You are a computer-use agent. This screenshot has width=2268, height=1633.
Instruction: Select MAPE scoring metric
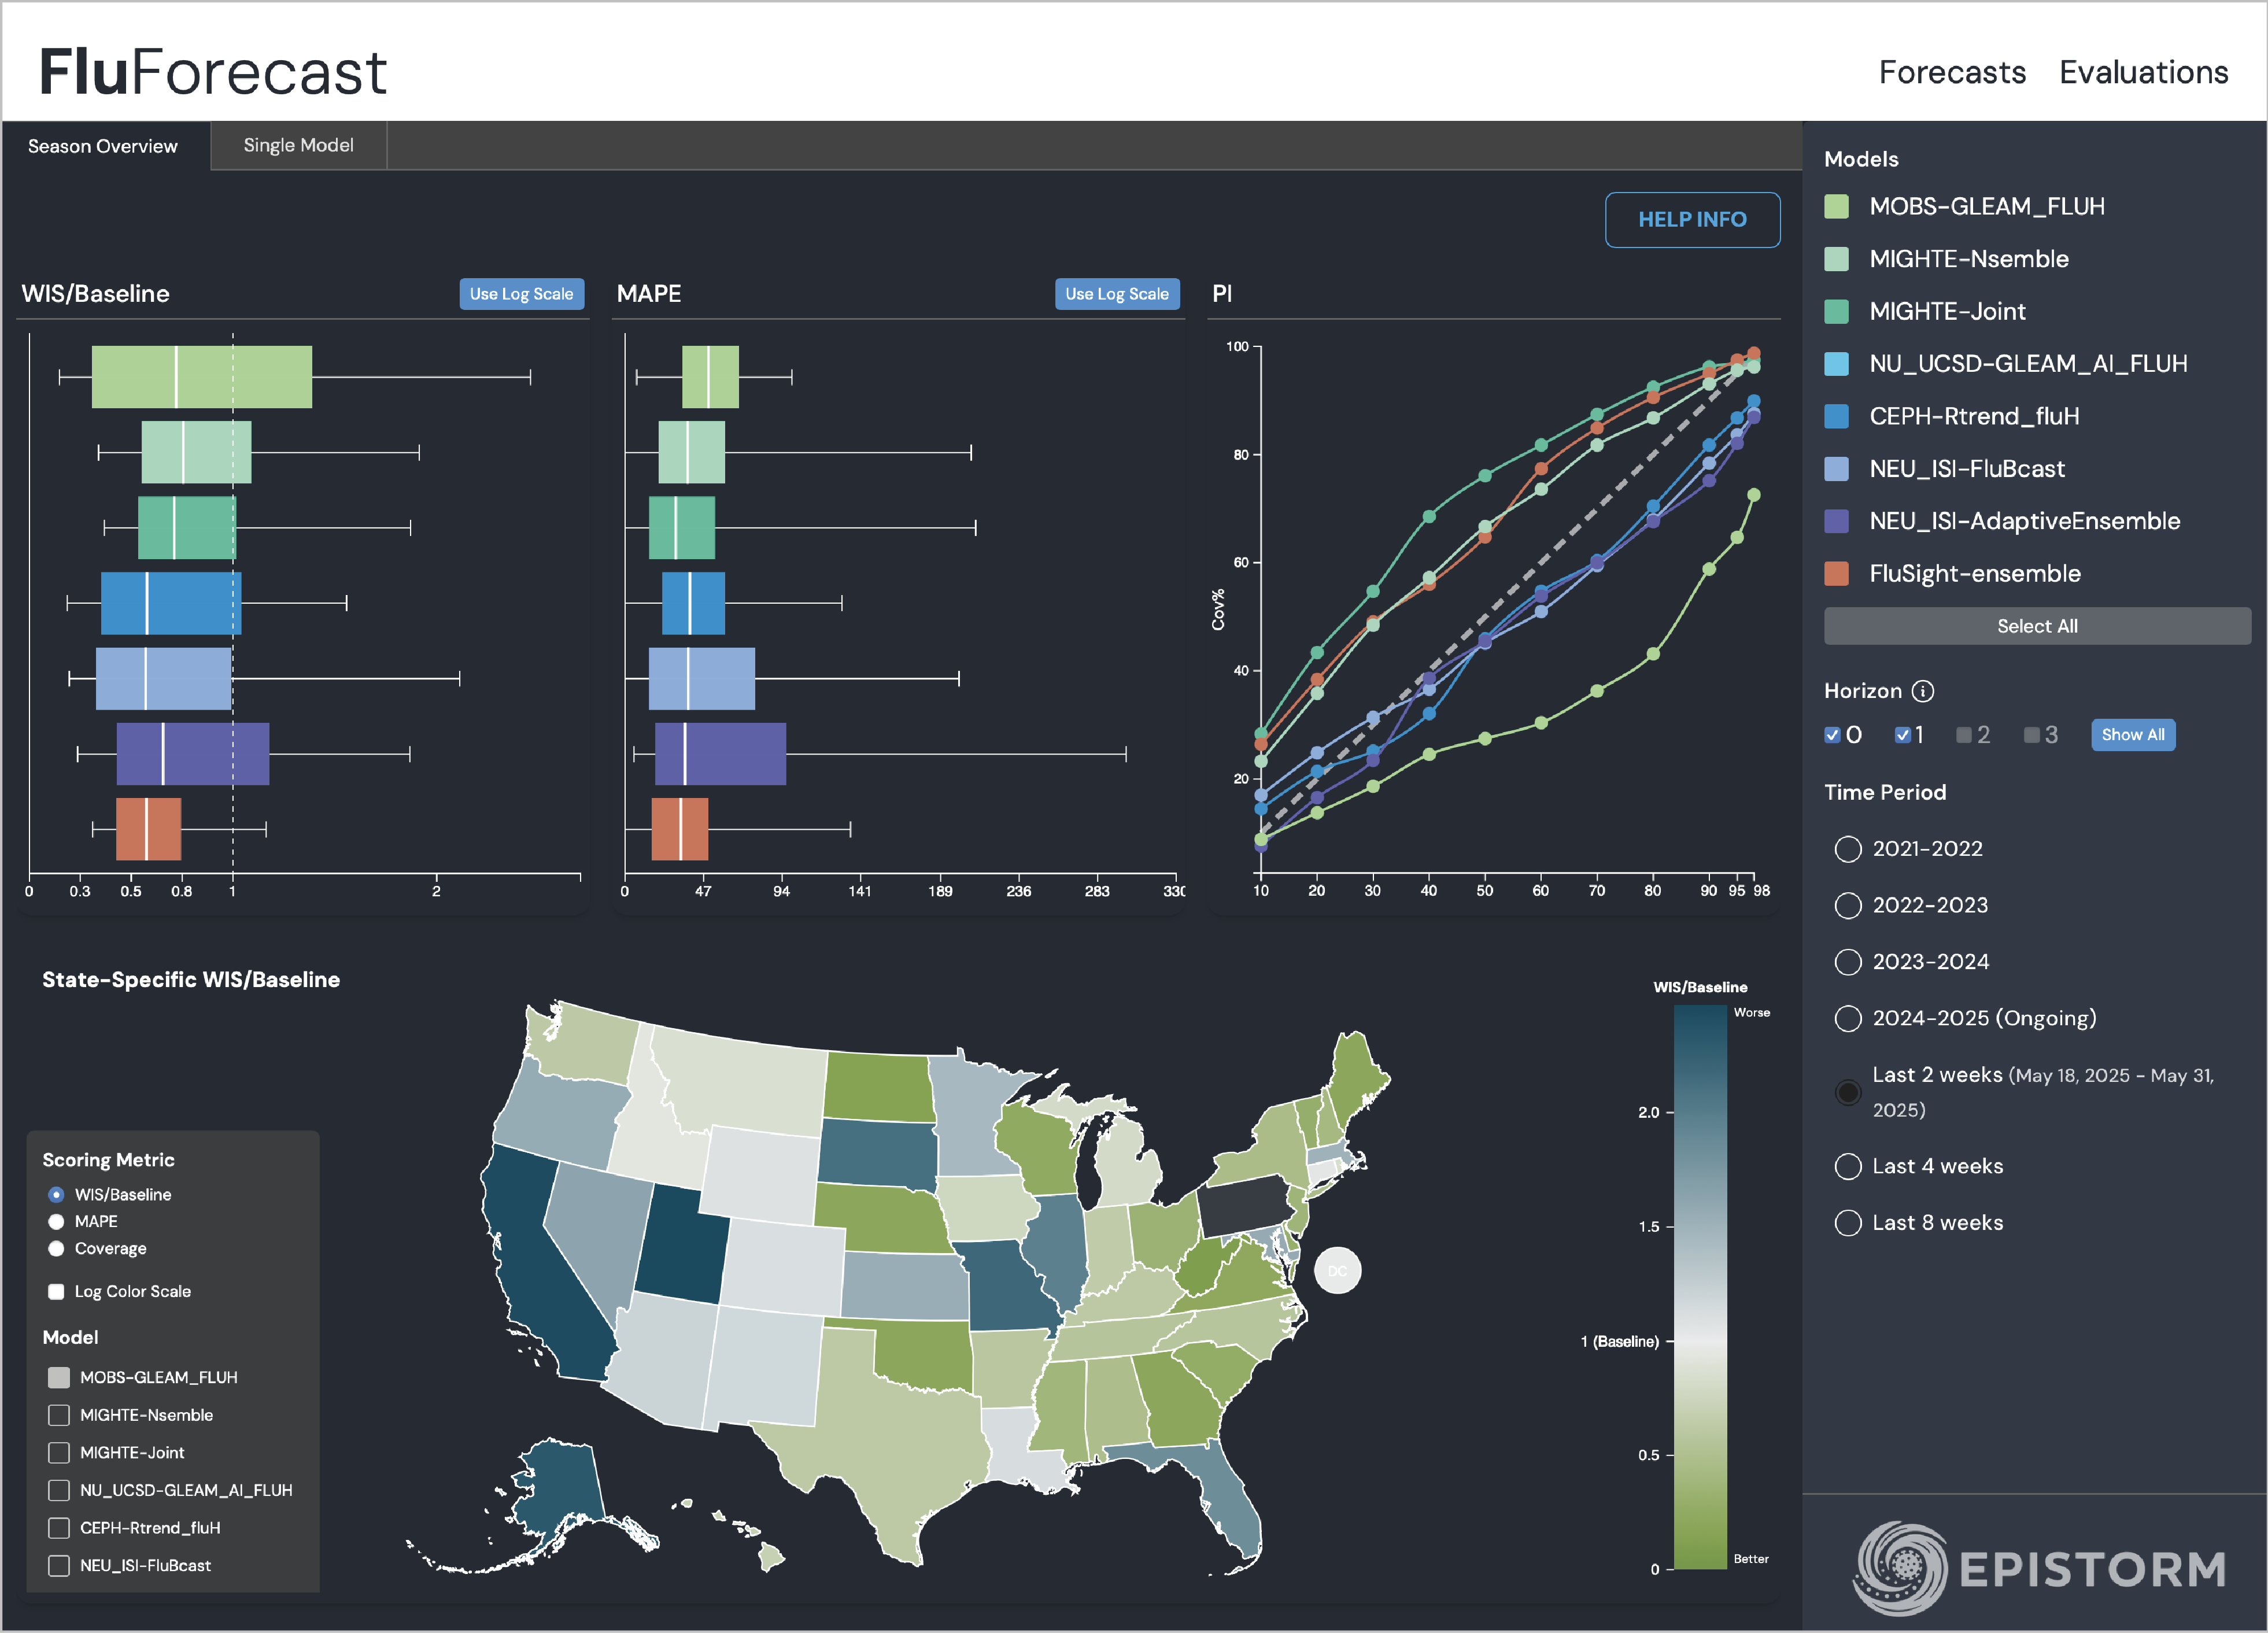tap(56, 1222)
